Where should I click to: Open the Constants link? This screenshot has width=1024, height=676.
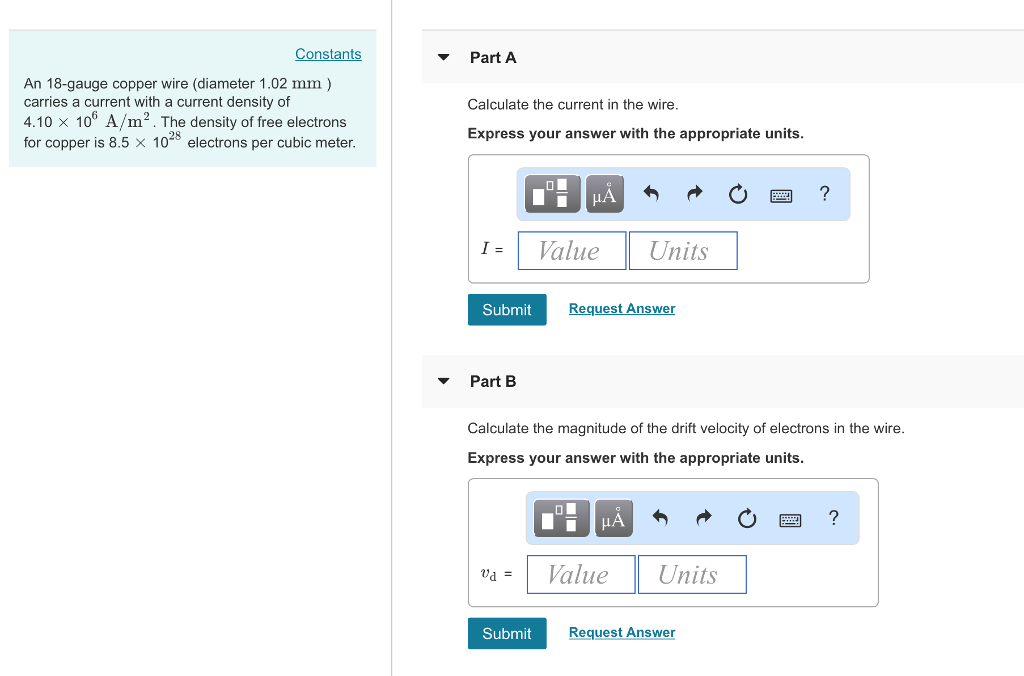click(328, 54)
